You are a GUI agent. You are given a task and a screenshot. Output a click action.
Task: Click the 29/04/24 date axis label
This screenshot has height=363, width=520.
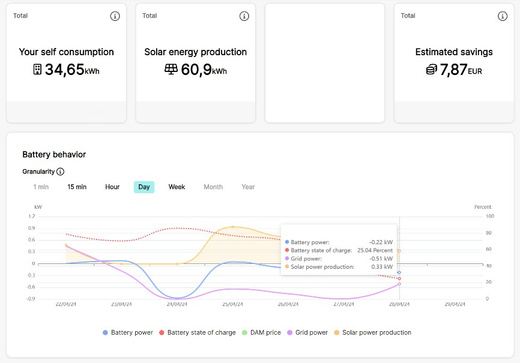[x=455, y=304]
